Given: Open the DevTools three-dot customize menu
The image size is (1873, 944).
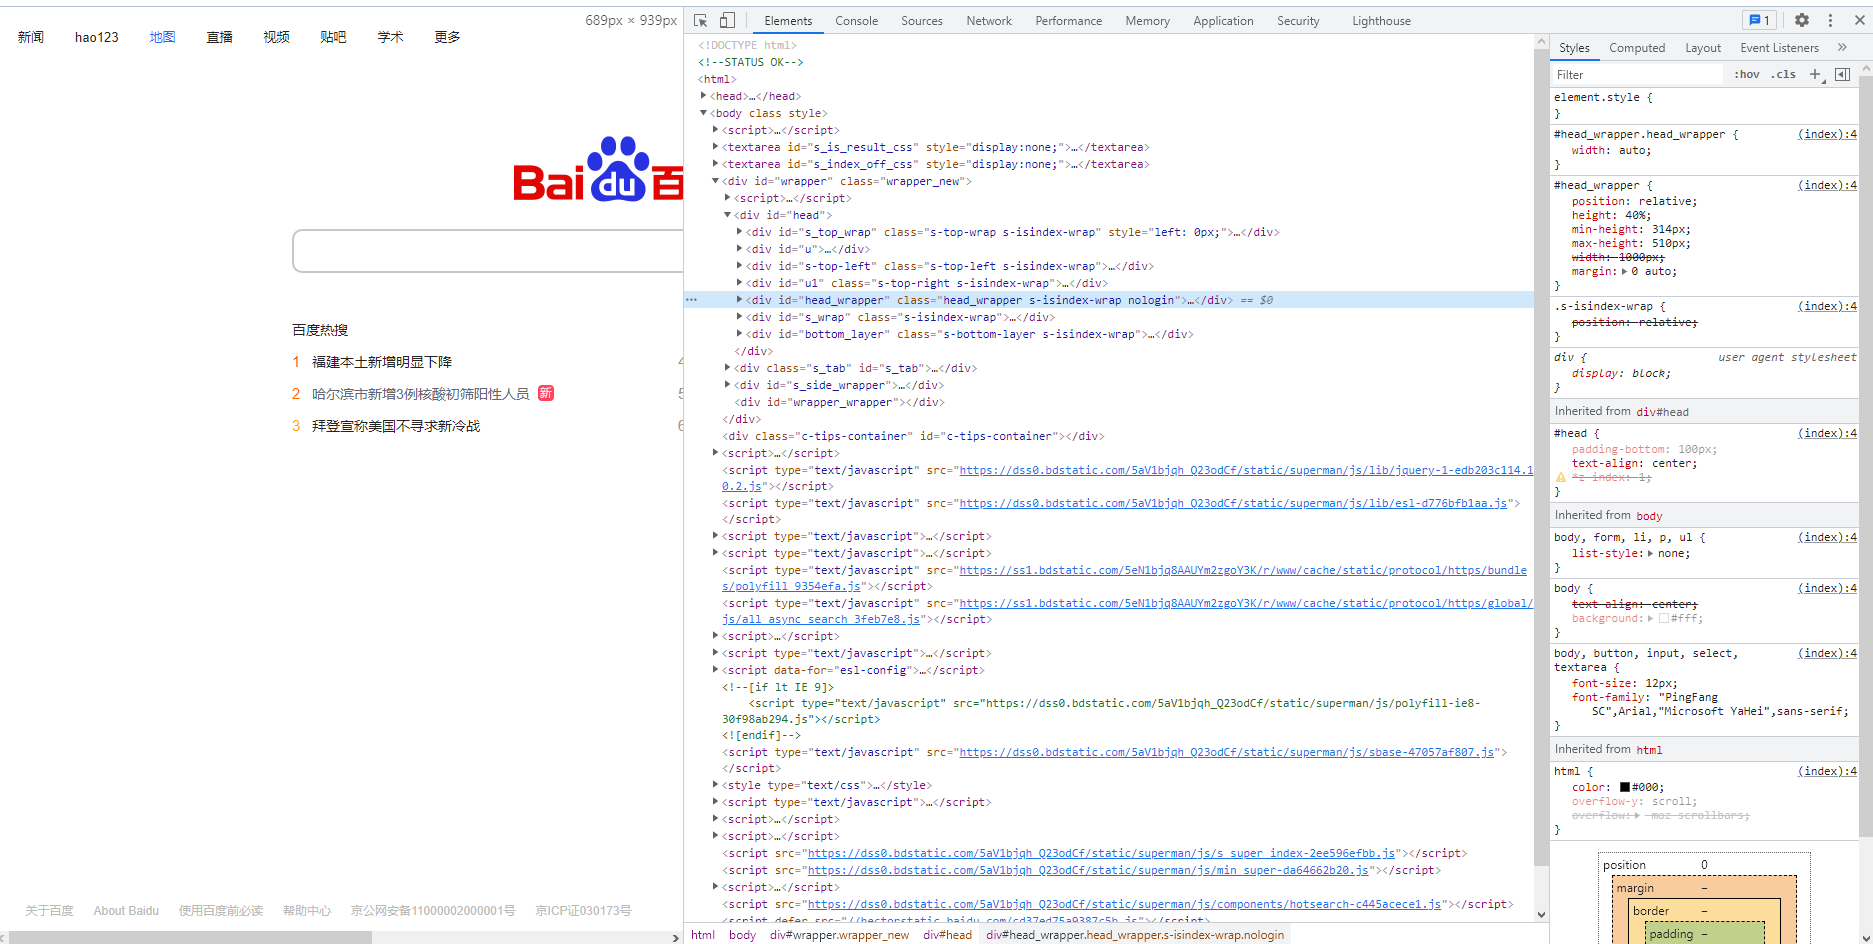Looking at the screenshot, I should pos(1831,20).
